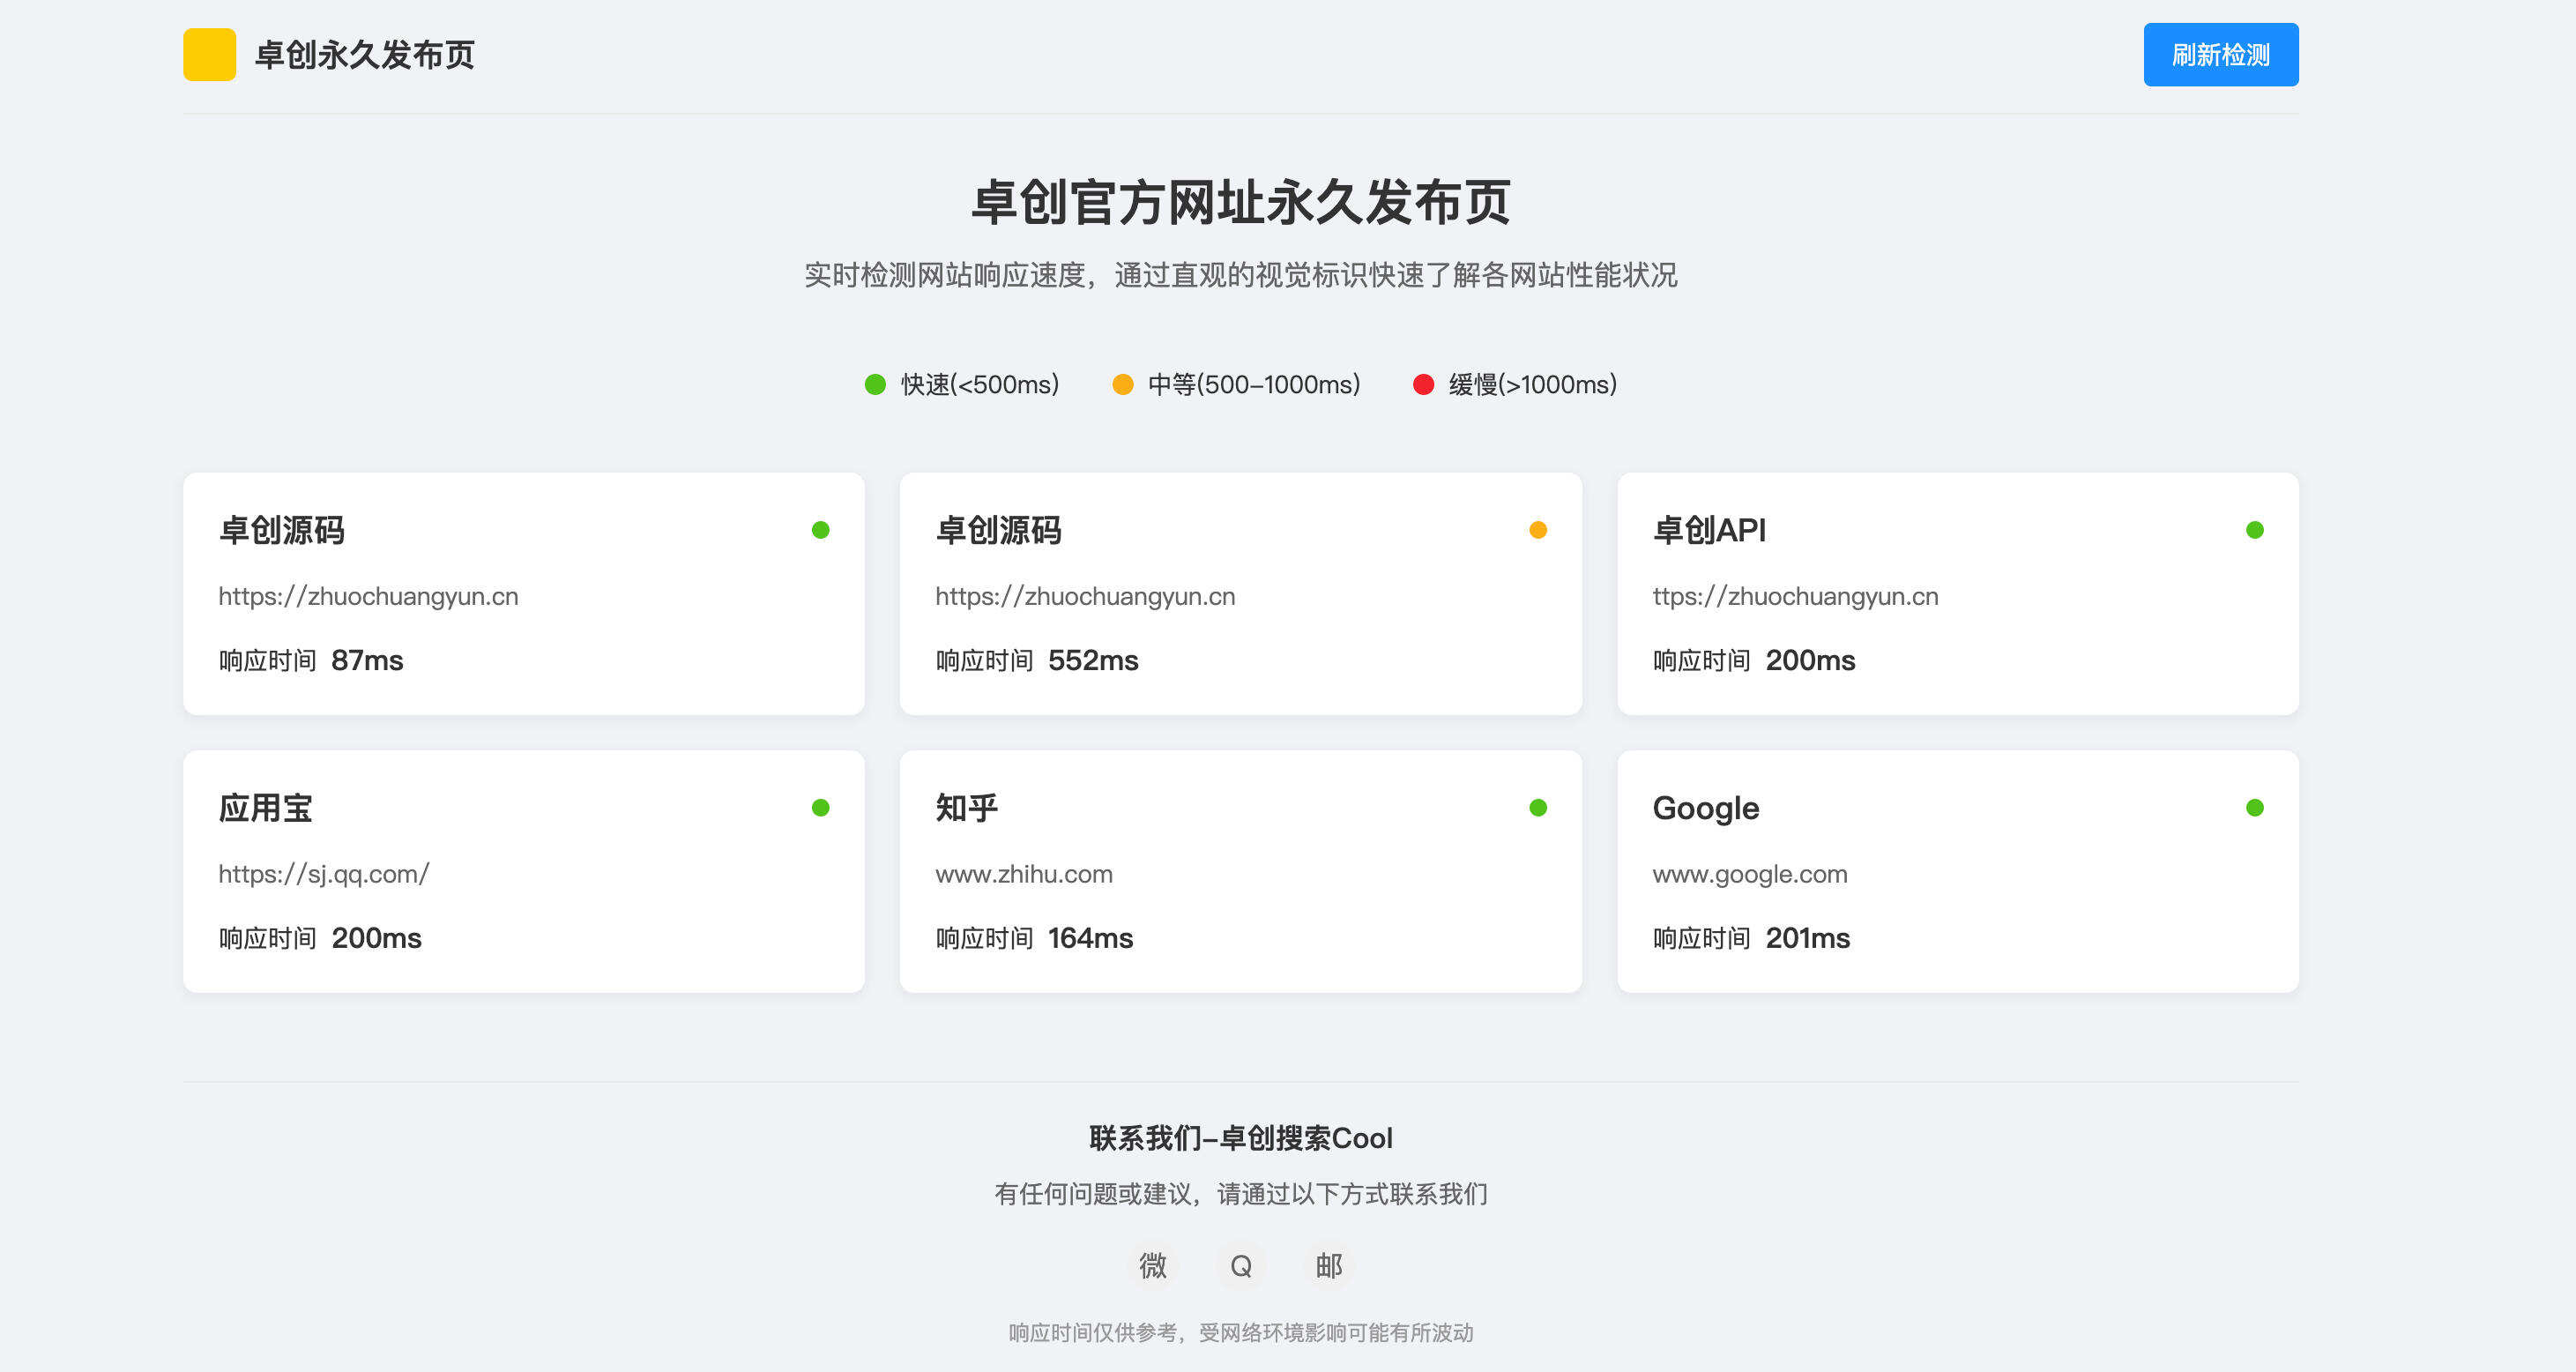The width and height of the screenshot is (2576, 1372).
Task: Click the orange status dot on second 卓创源码 card
Action: coord(1537,531)
